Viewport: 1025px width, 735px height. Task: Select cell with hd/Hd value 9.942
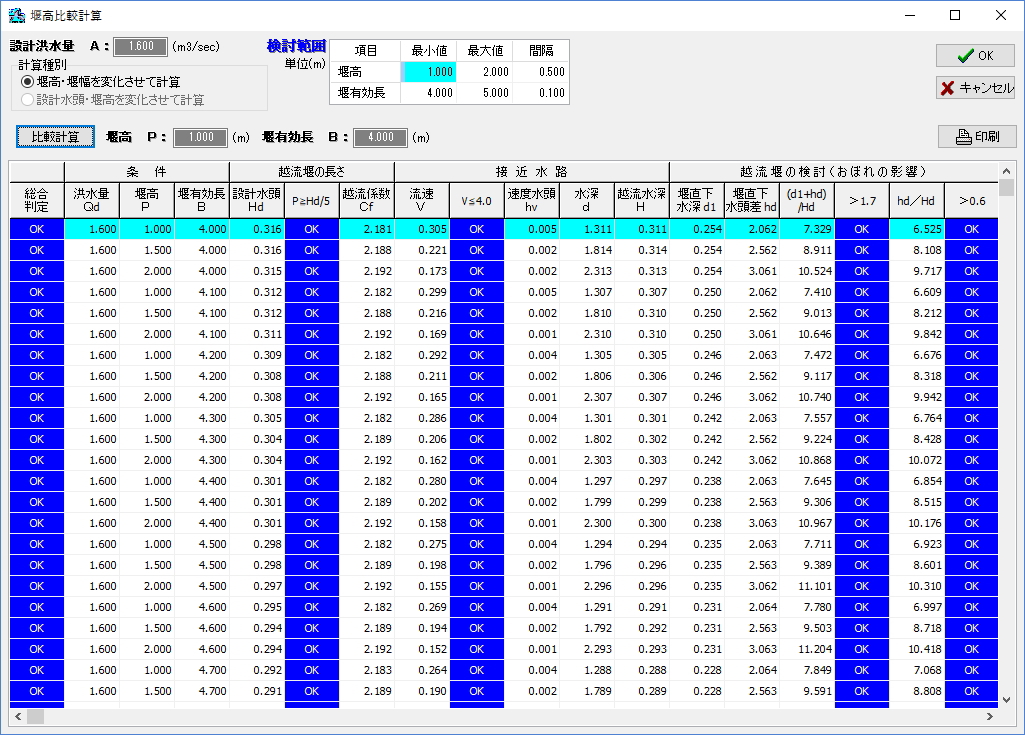click(916, 397)
